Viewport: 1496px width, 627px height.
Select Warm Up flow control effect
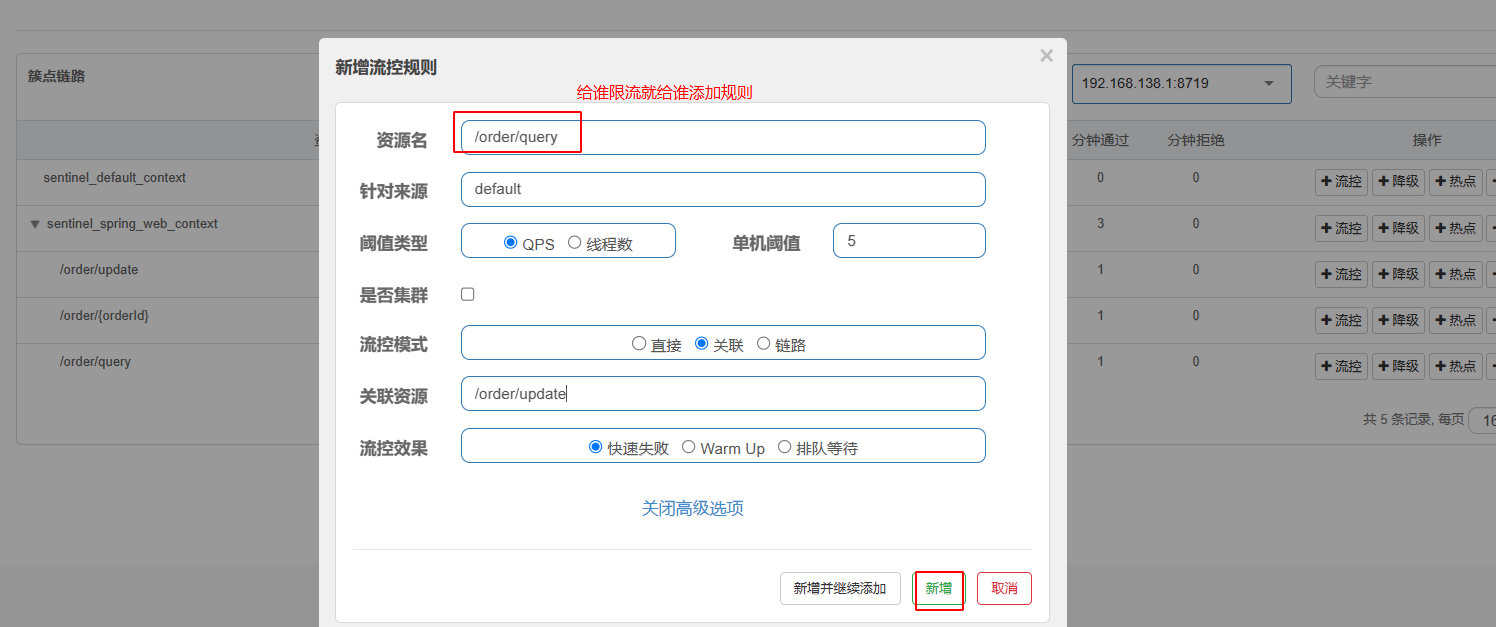pyautogui.click(x=689, y=447)
